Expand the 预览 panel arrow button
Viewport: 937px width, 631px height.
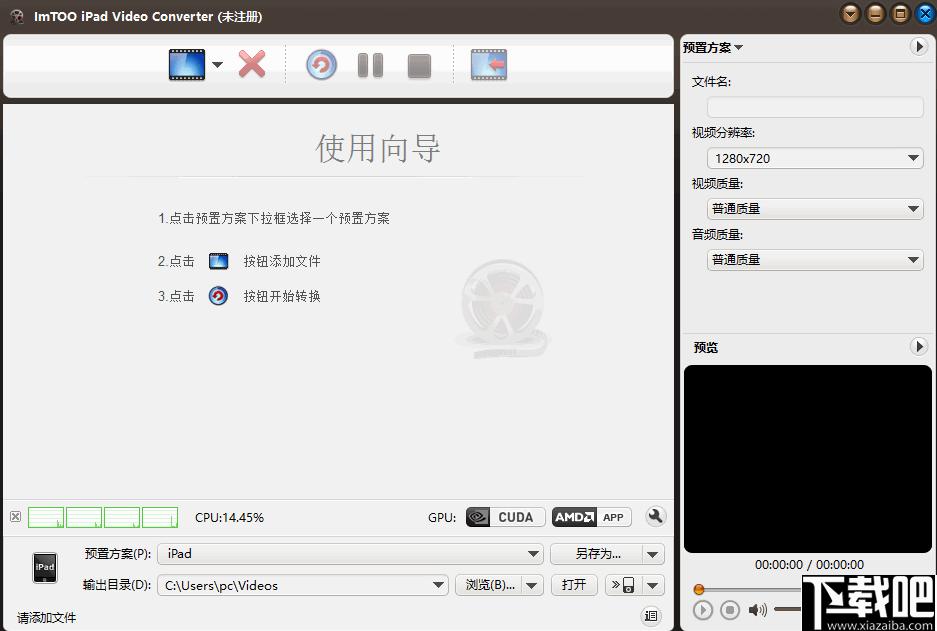[x=918, y=347]
